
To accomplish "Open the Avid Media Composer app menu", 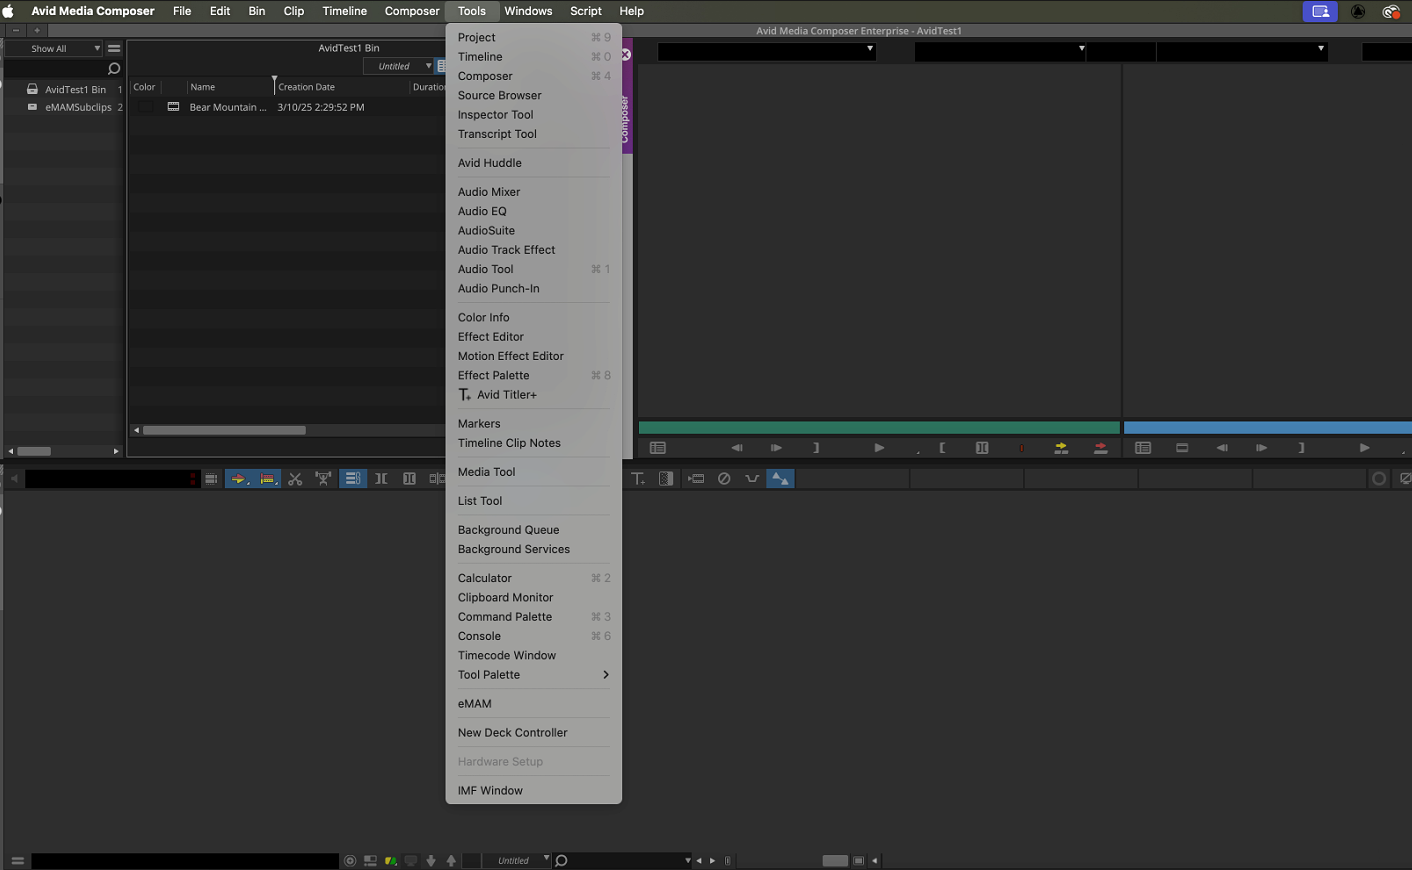I will tap(93, 11).
